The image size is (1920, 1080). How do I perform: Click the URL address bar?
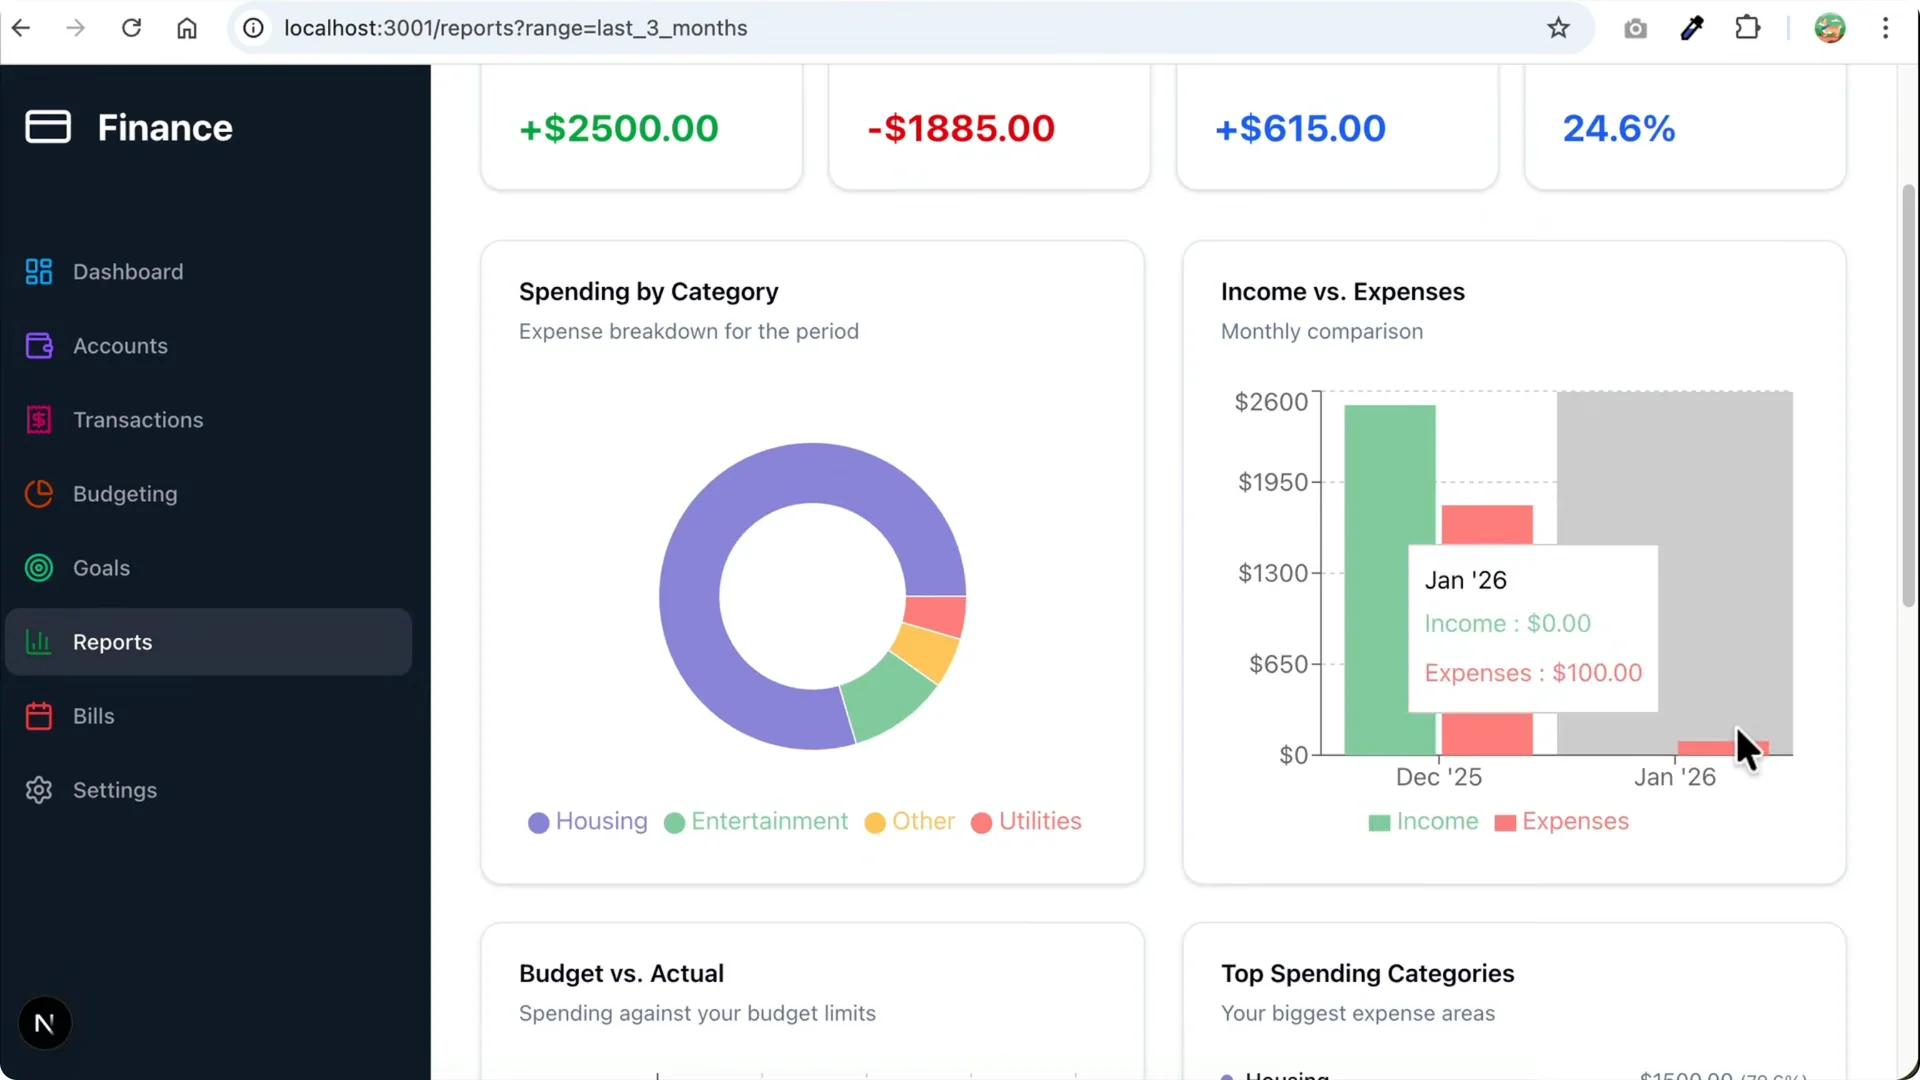point(900,28)
